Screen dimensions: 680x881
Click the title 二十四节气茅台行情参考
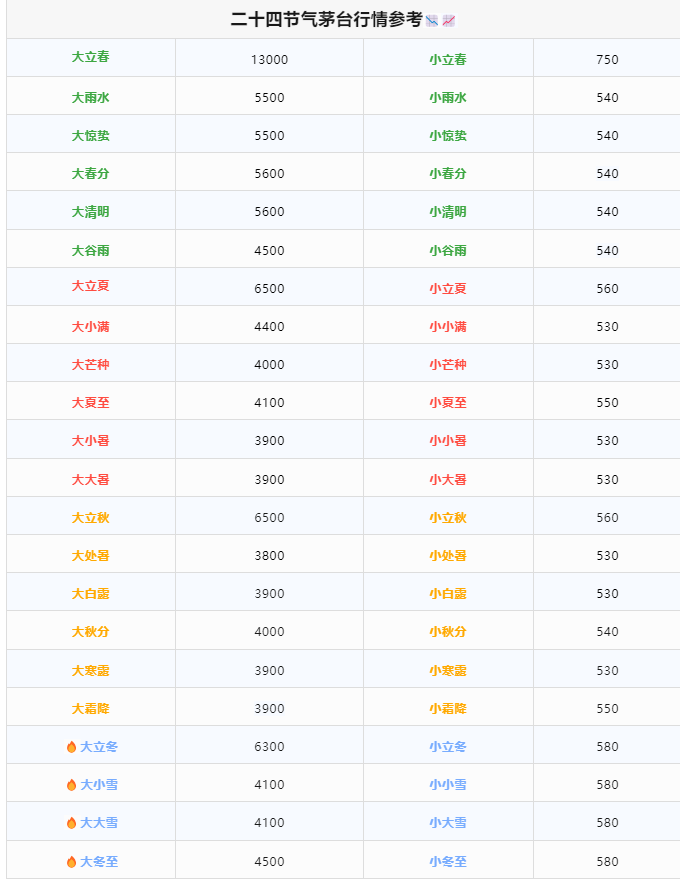tap(327, 20)
